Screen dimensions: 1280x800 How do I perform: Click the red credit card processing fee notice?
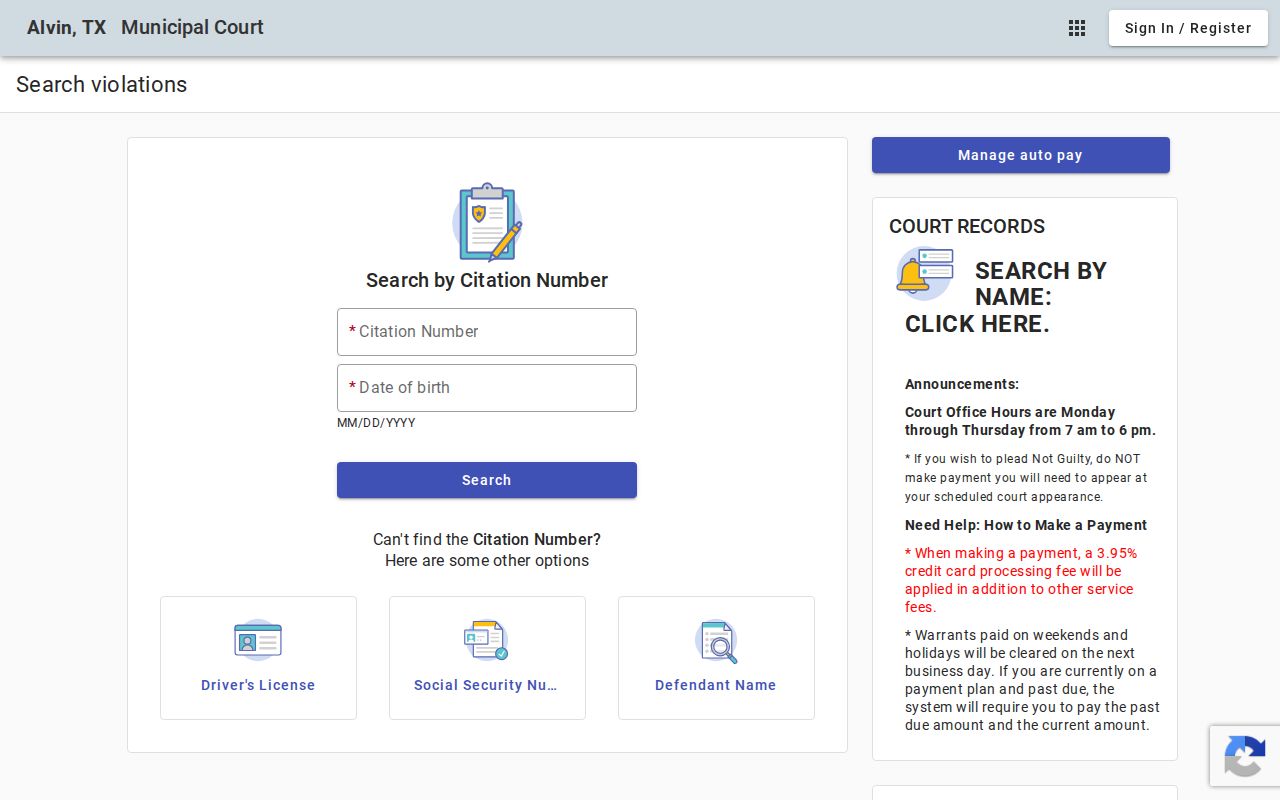coord(1021,580)
